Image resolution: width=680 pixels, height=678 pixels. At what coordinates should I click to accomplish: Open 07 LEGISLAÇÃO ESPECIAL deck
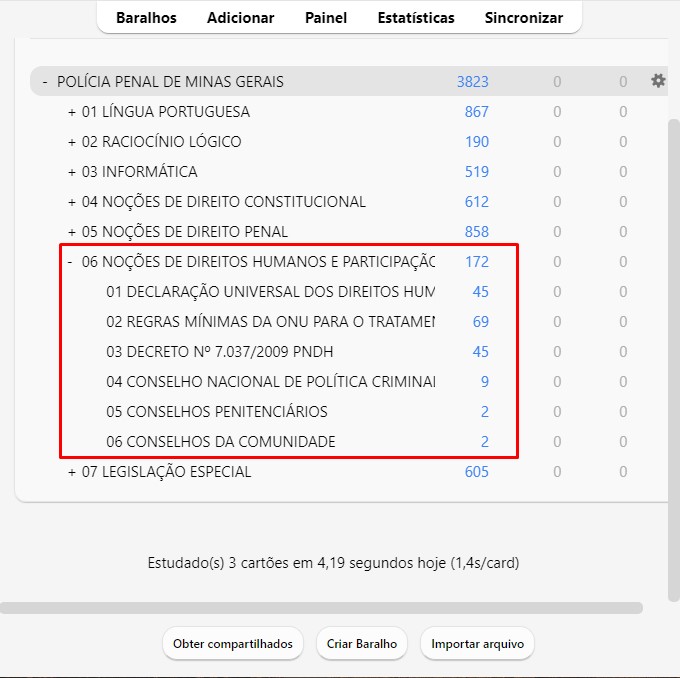click(x=166, y=472)
